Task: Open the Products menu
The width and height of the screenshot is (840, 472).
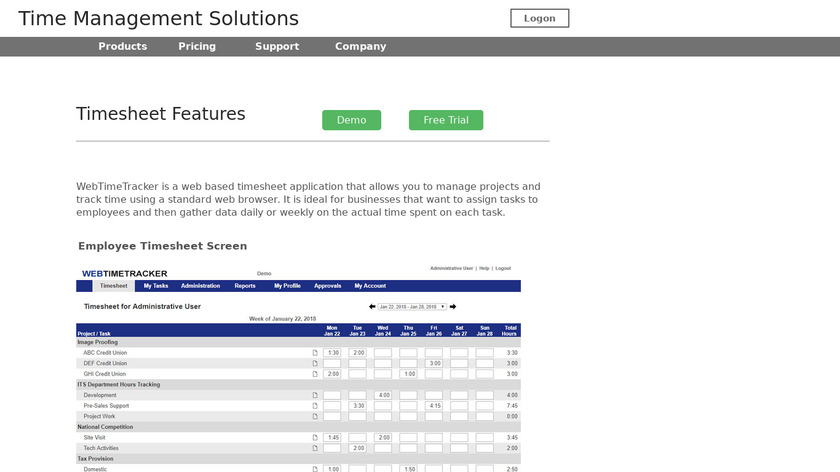Action: pos(122,47)
